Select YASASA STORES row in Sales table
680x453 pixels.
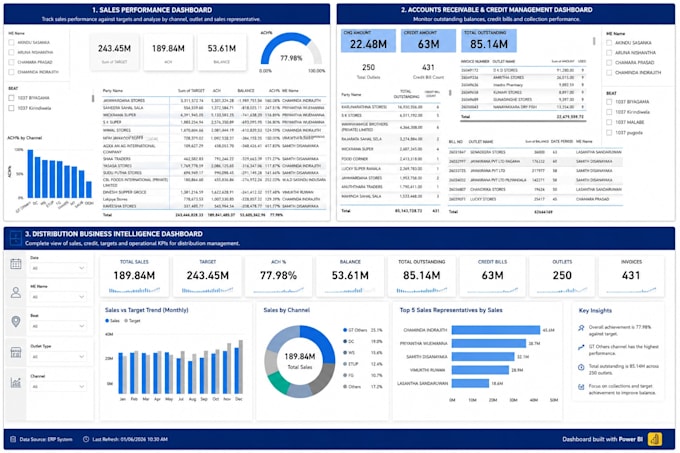tap(214, 166)
